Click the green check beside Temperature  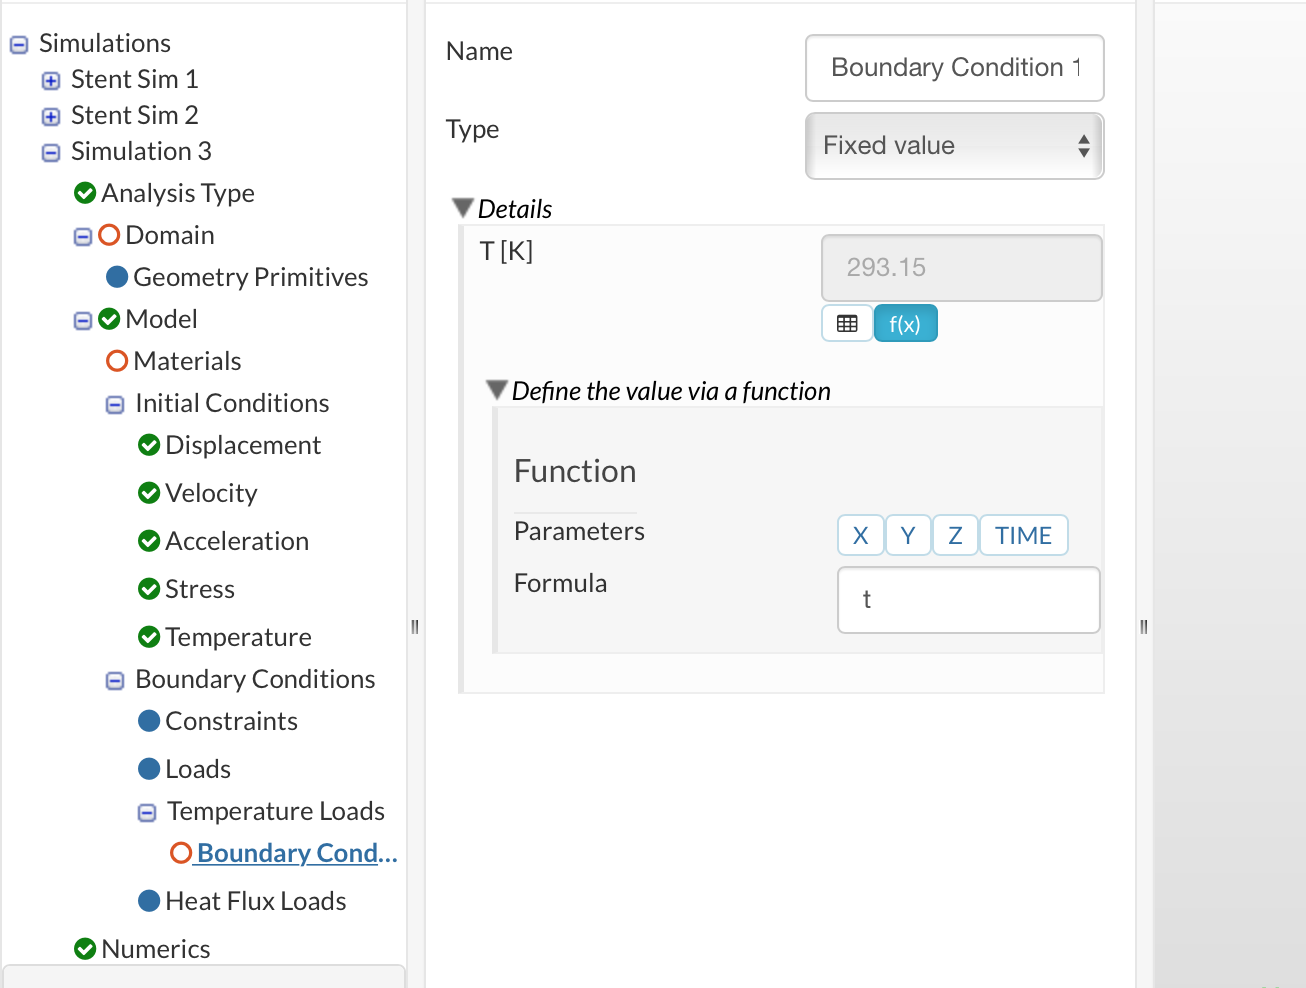click(149, 637)
